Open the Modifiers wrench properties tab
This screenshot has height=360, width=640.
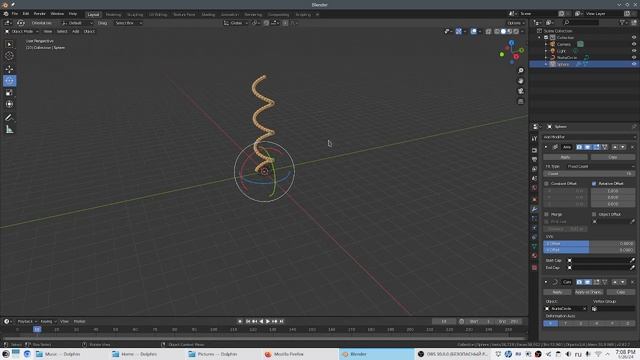pyautogui.click(x=534, y=209)
